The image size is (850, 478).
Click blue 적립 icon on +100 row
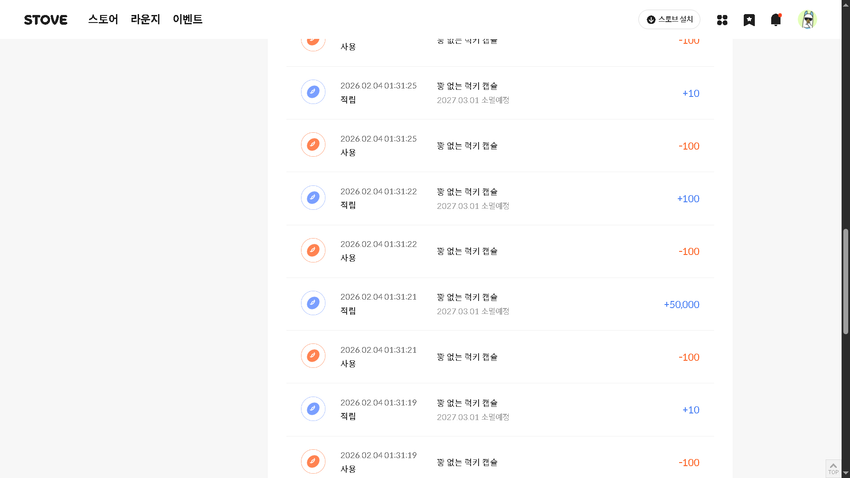(313, 198)
